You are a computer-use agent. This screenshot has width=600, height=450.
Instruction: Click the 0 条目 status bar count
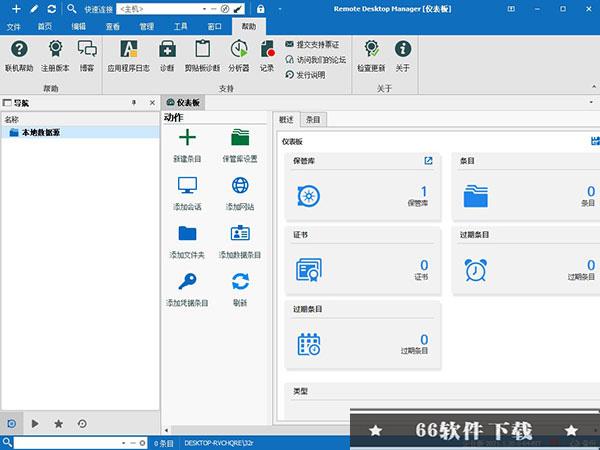[163, 443]
